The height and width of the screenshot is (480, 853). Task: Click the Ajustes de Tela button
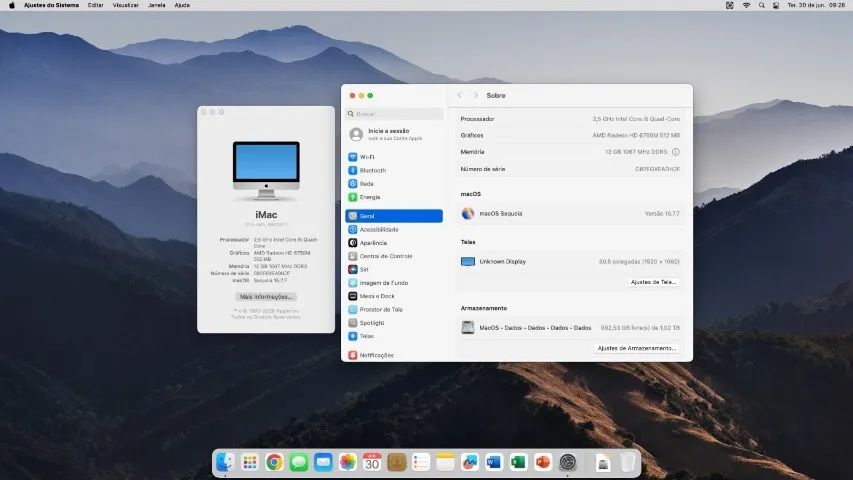click(x=653, y=282)
